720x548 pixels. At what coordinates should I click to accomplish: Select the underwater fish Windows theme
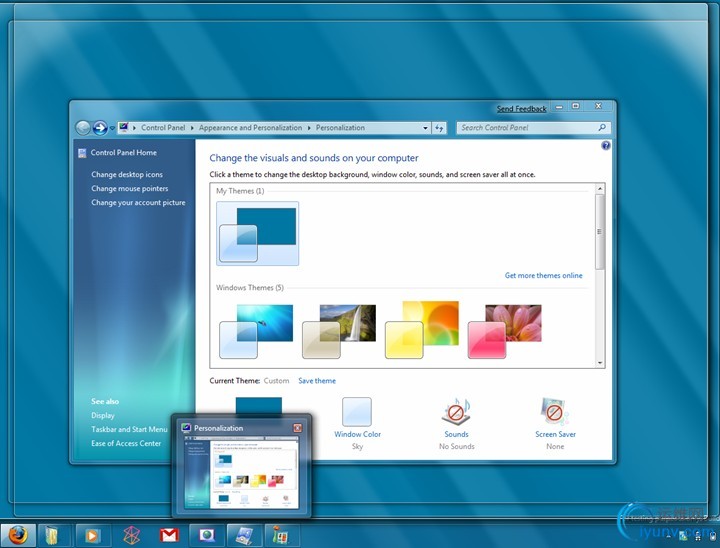pyautogui.click(x=256, y=331)
